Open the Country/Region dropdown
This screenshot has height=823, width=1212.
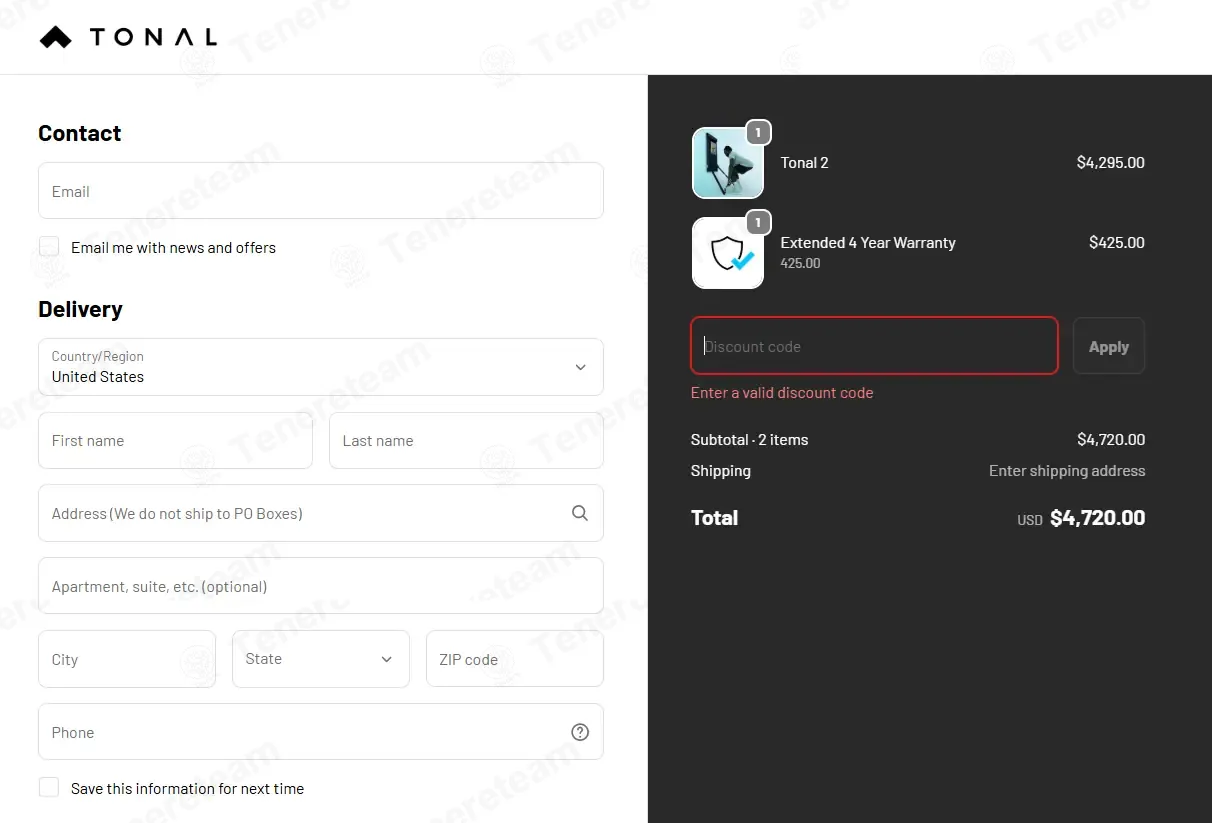321,367
